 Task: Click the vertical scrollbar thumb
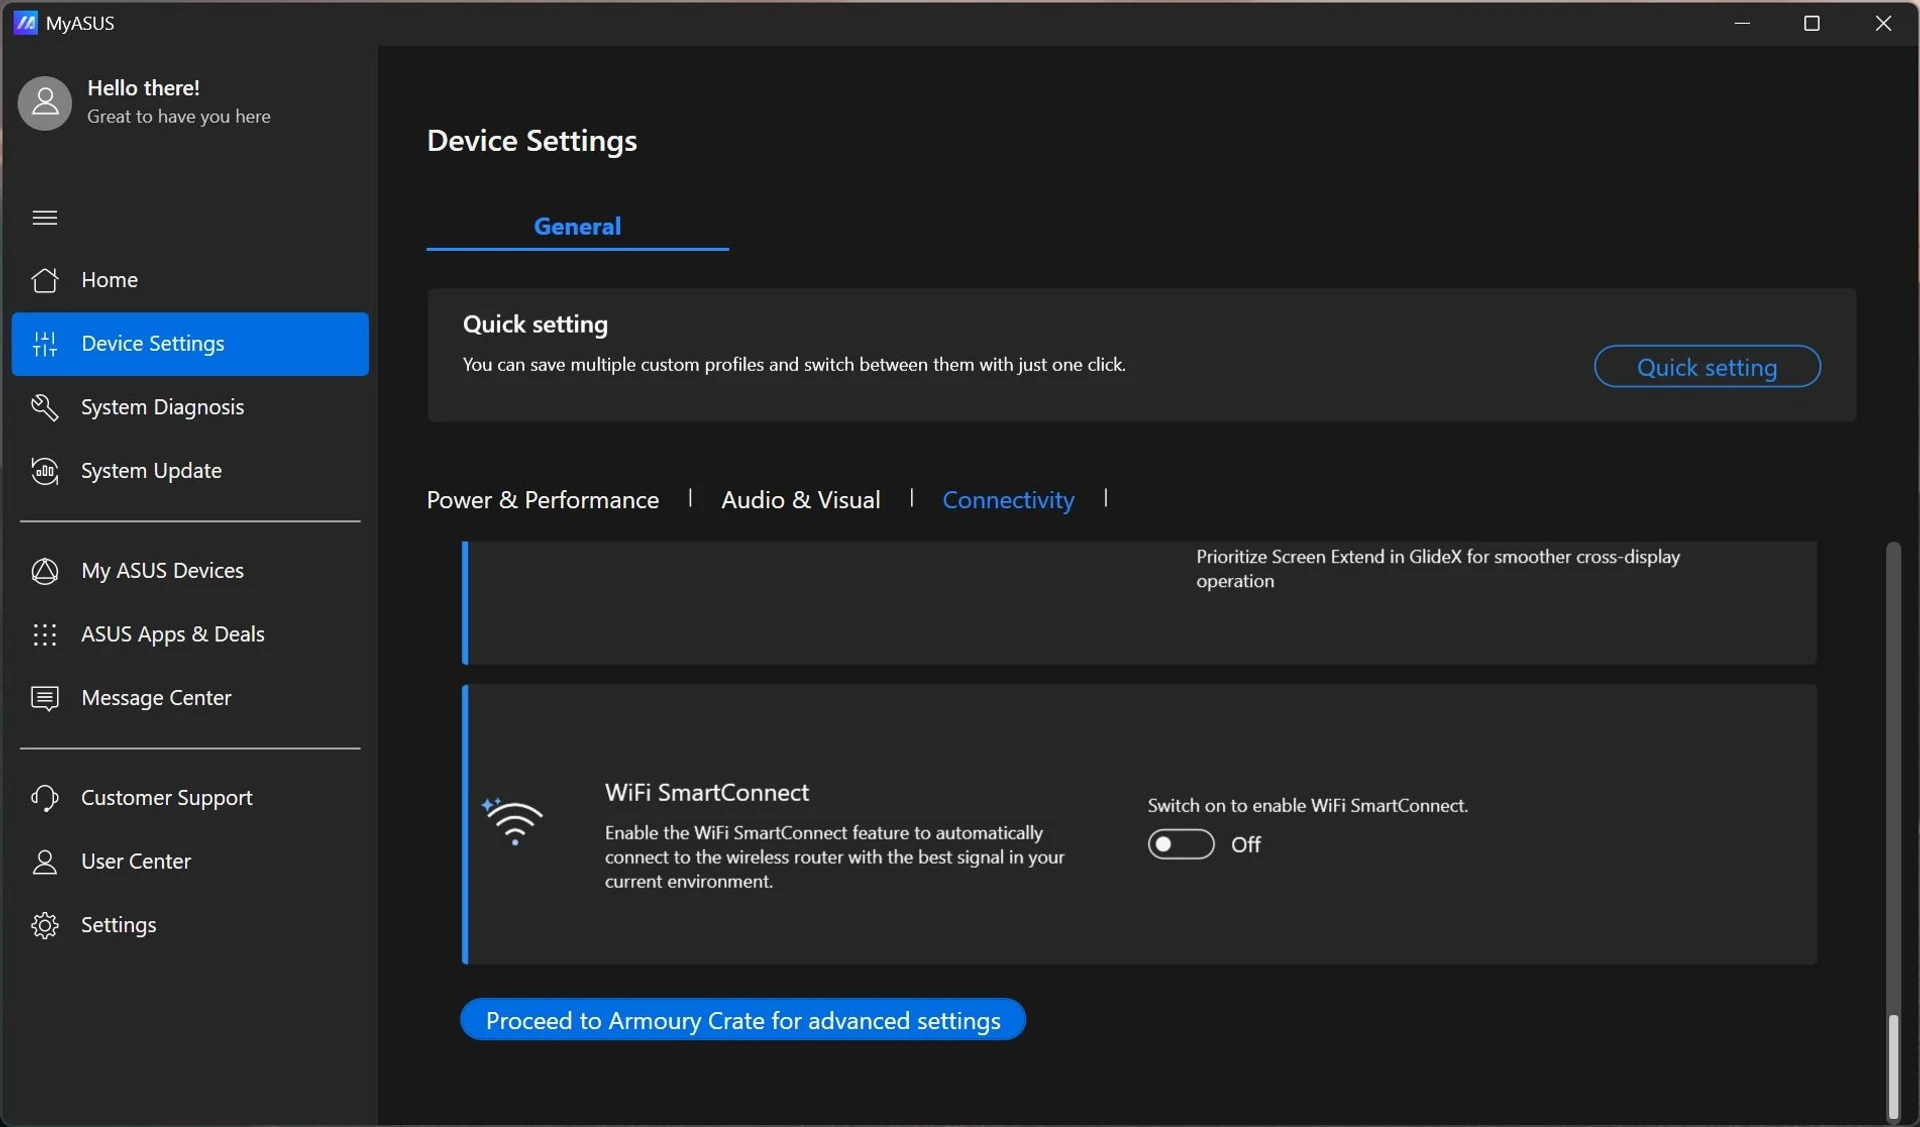[x=1892, y=1066]
